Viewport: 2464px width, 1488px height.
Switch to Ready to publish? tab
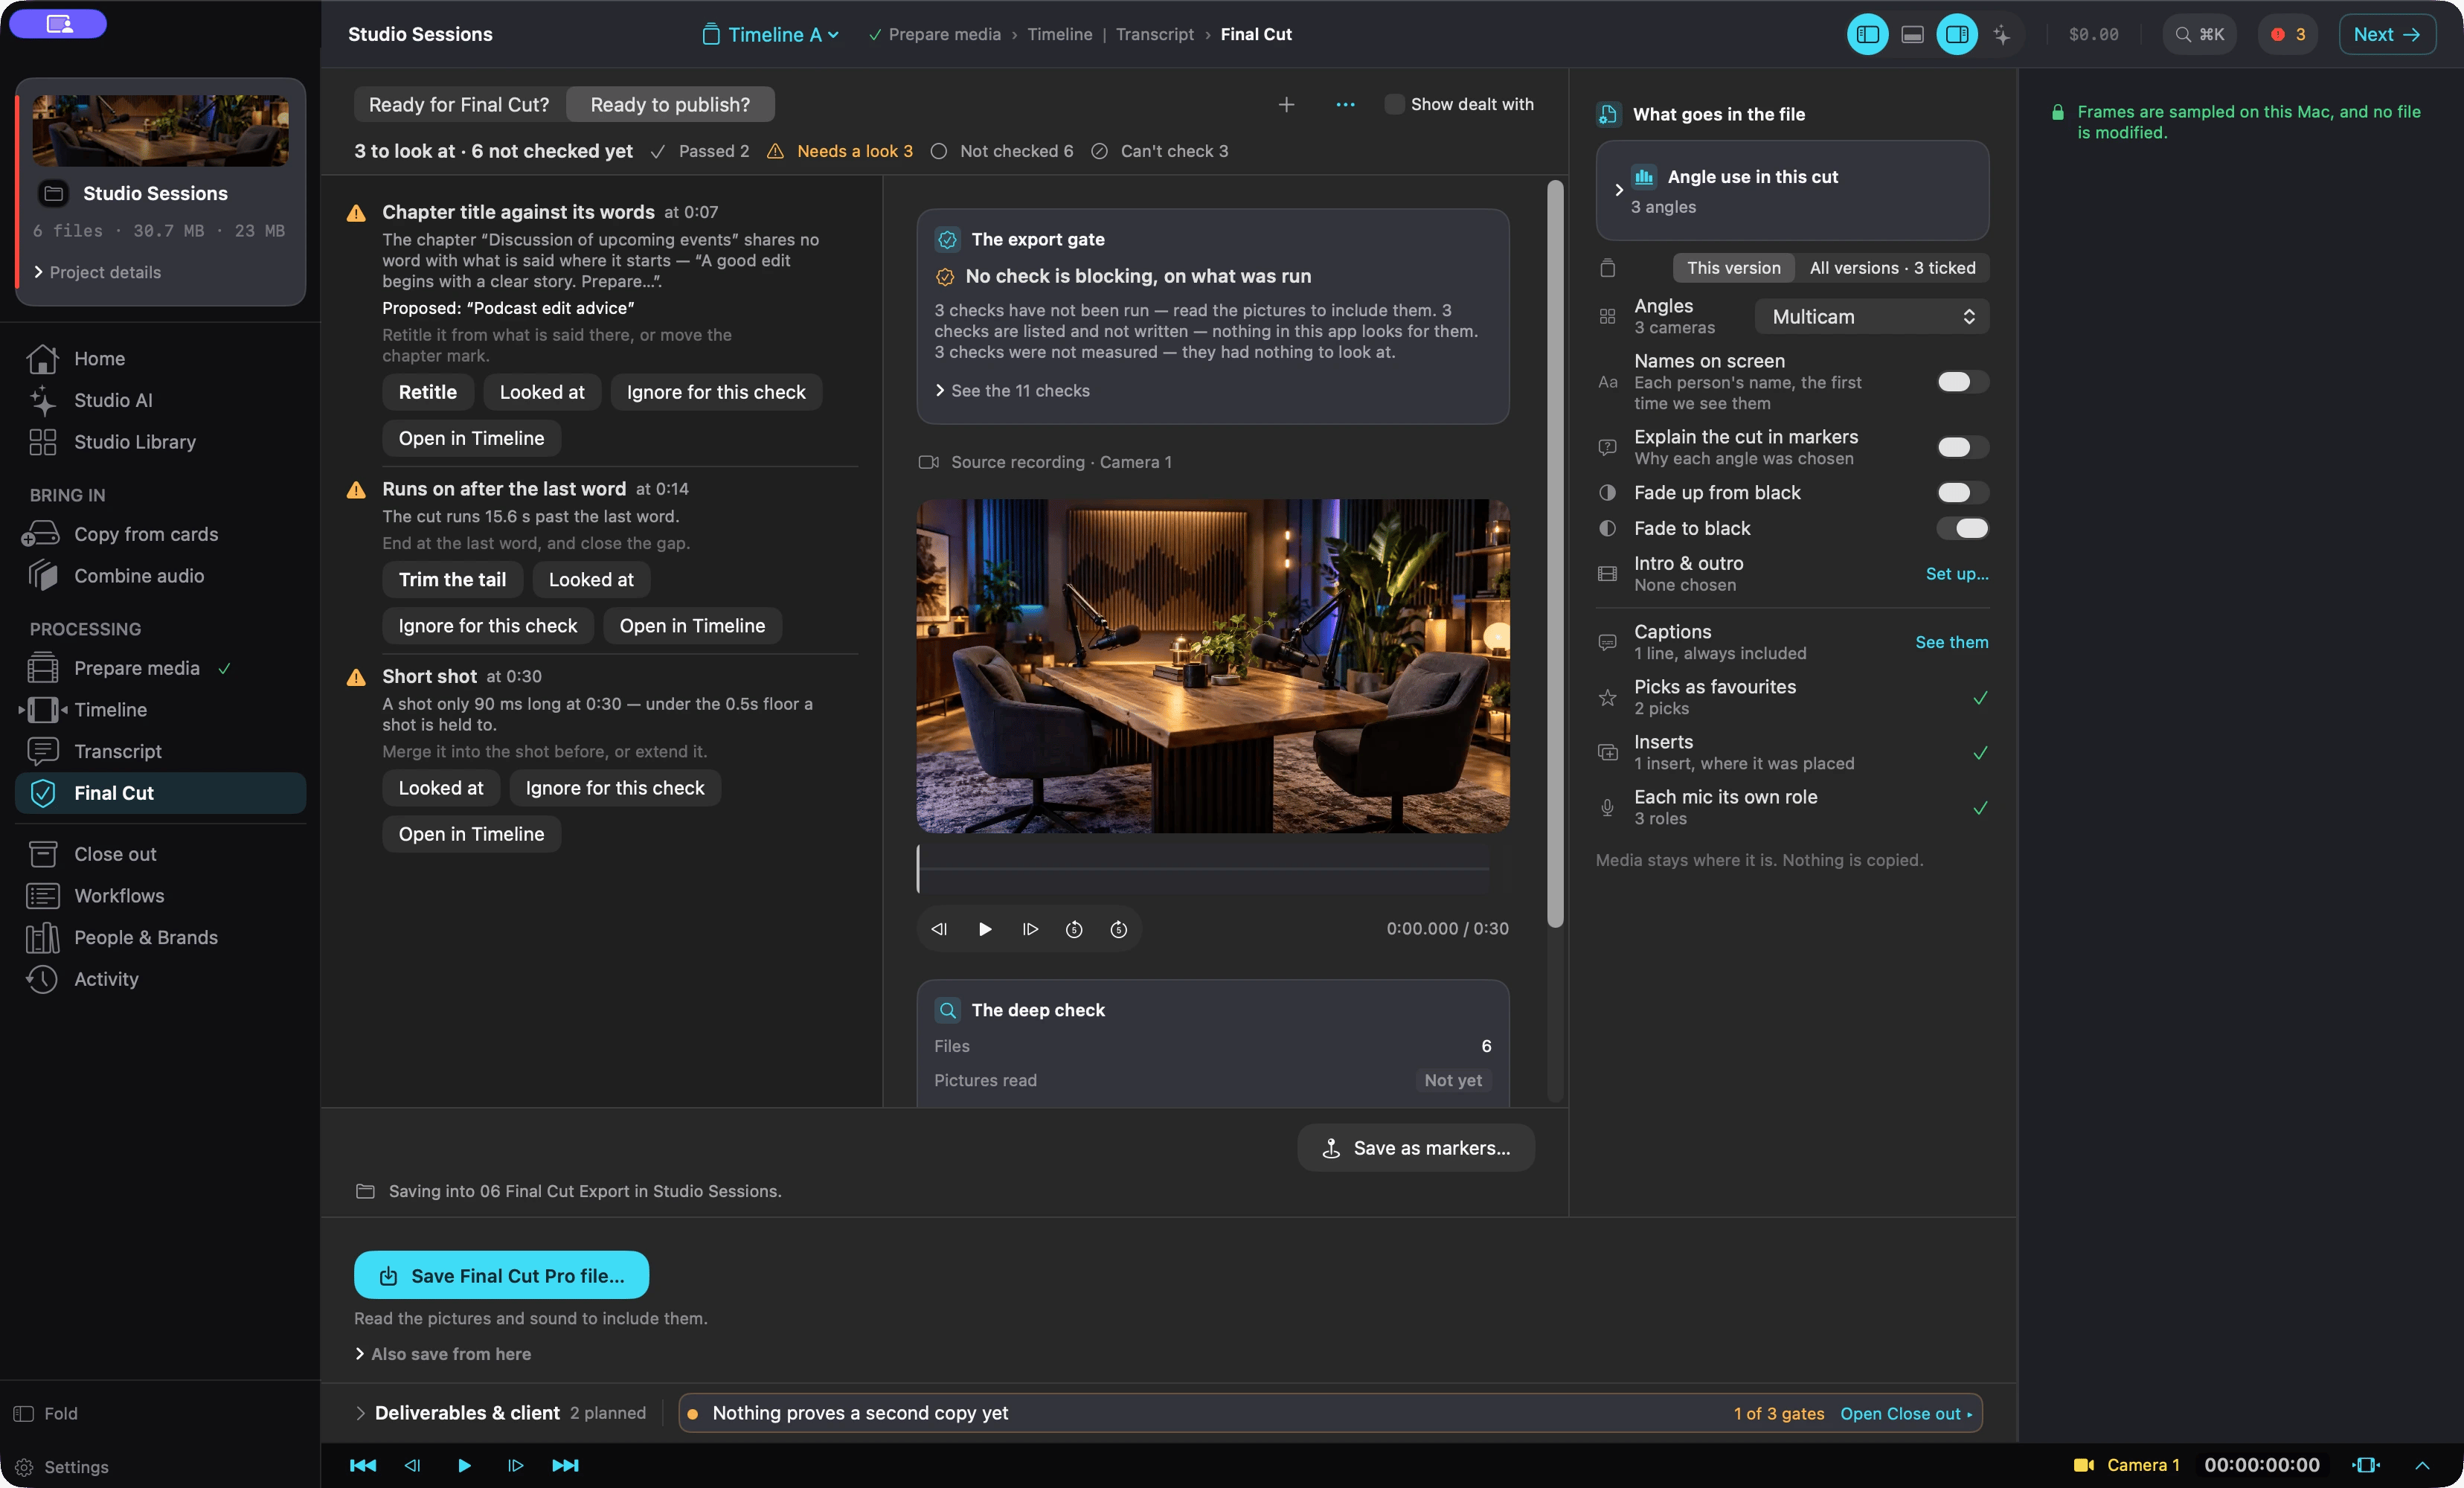tap(669, 104)
